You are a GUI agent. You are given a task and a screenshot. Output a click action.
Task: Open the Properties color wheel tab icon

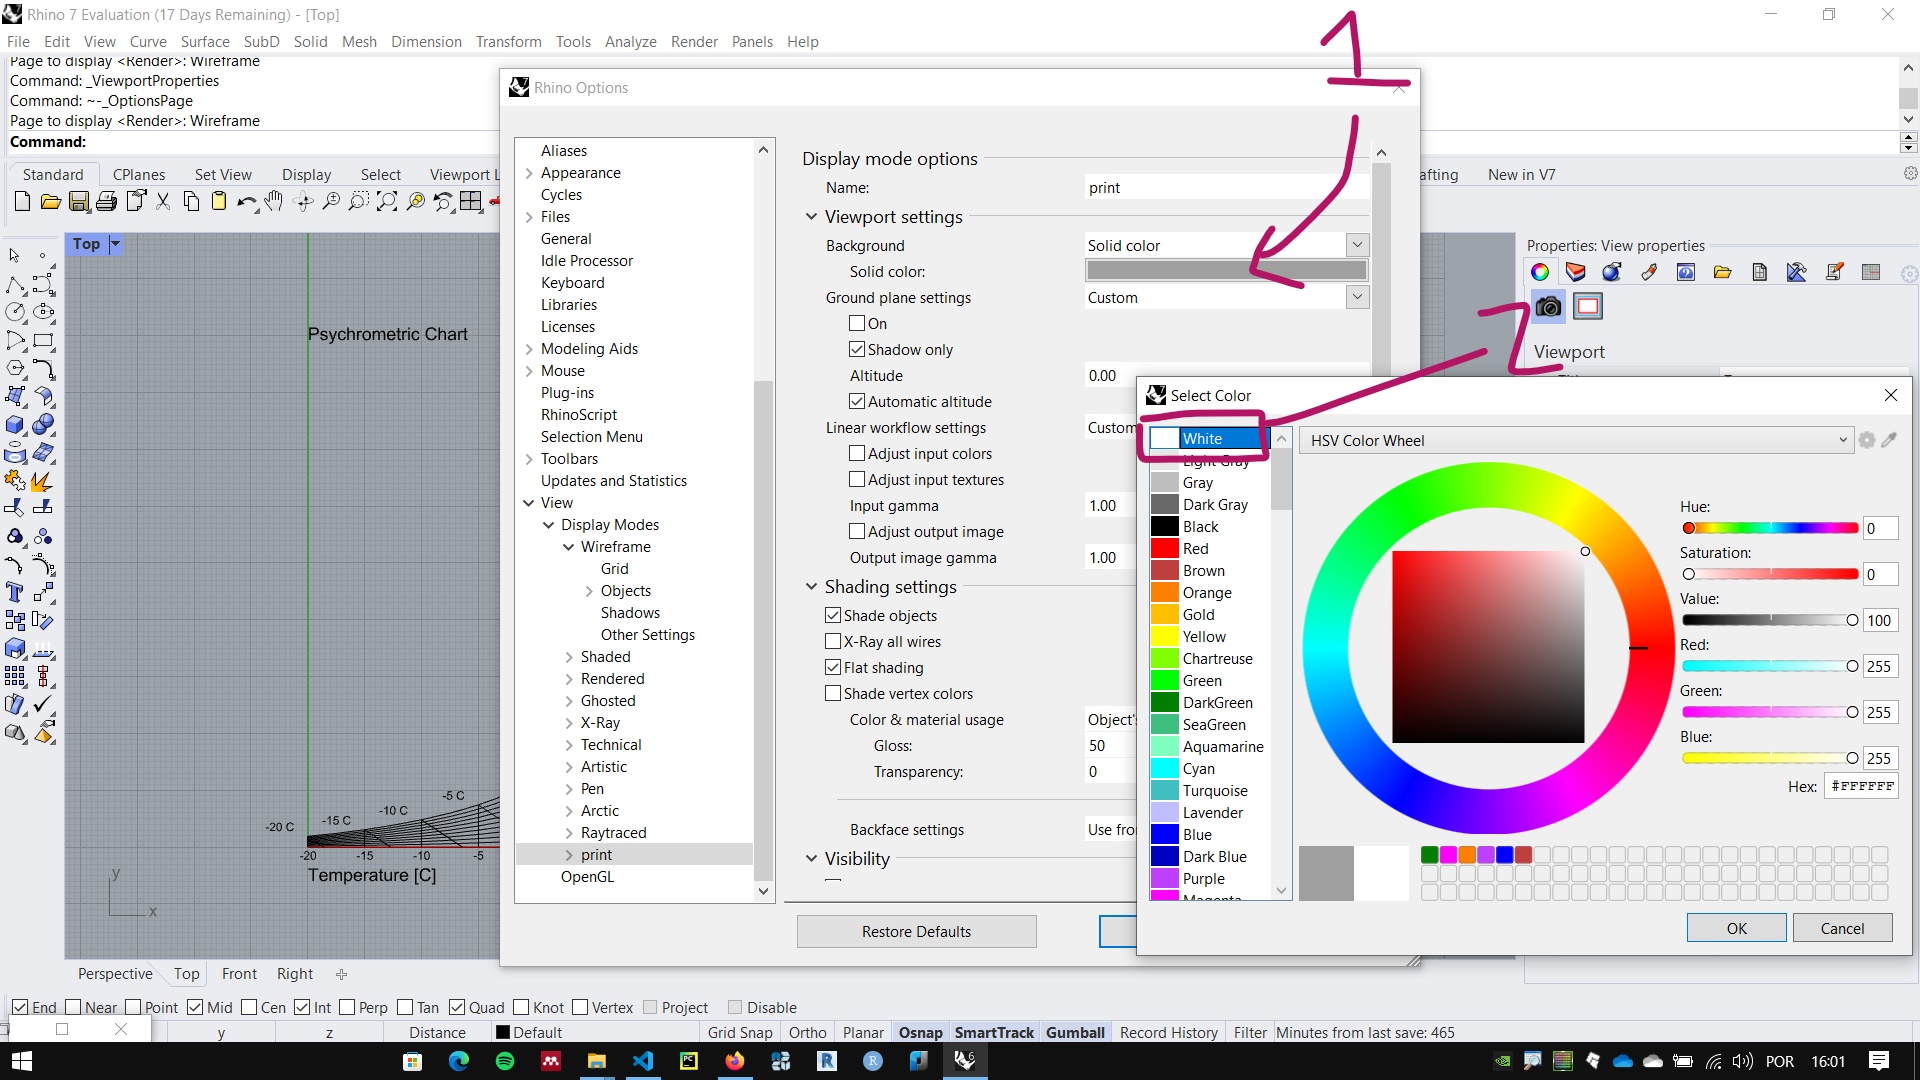(x=1540, y=272)
